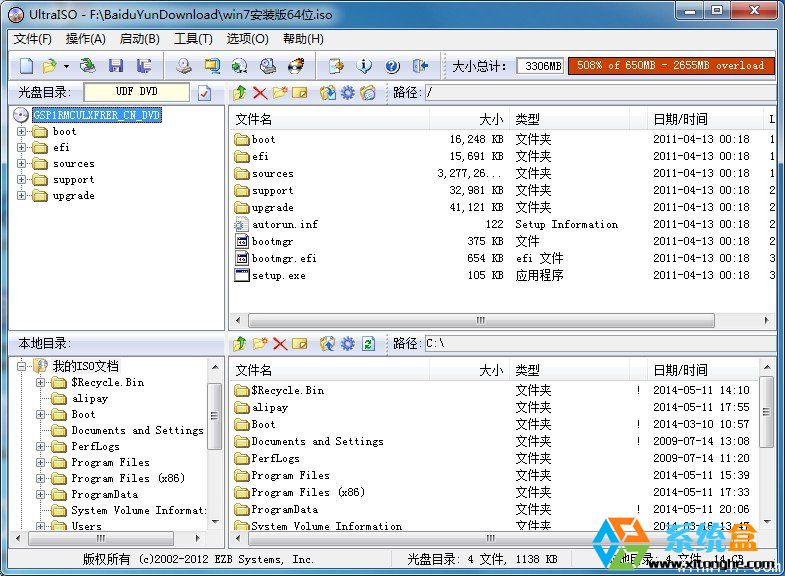Click the disc path field showing /
The image size is (785, 576).
[601, 93]
